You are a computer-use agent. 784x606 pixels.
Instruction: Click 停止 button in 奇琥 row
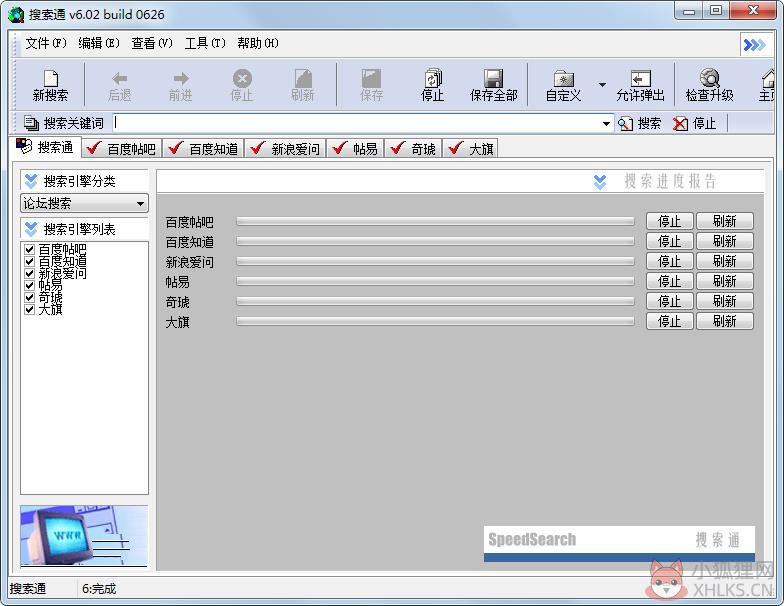[x=670, y=301]
